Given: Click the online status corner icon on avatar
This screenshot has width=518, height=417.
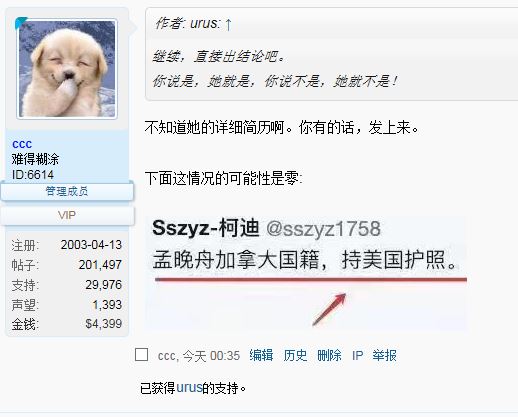Looking at the screenshot, I should click(21, 23).
